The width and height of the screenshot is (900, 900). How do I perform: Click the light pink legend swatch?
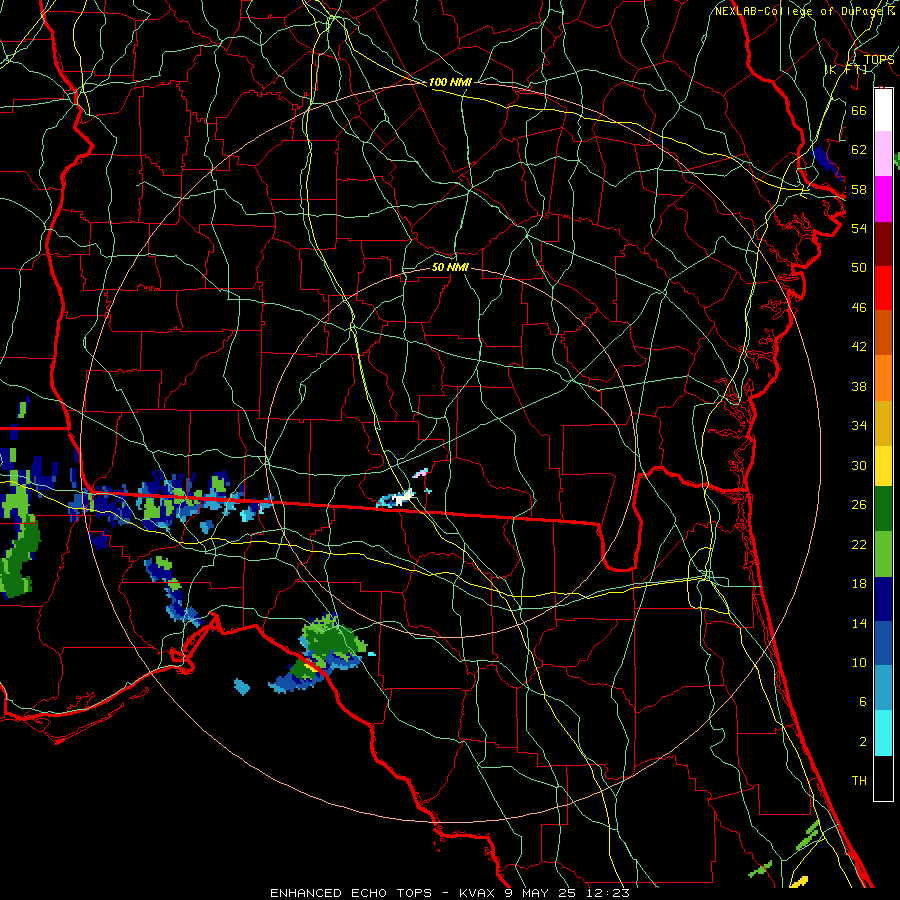point(883,153)
